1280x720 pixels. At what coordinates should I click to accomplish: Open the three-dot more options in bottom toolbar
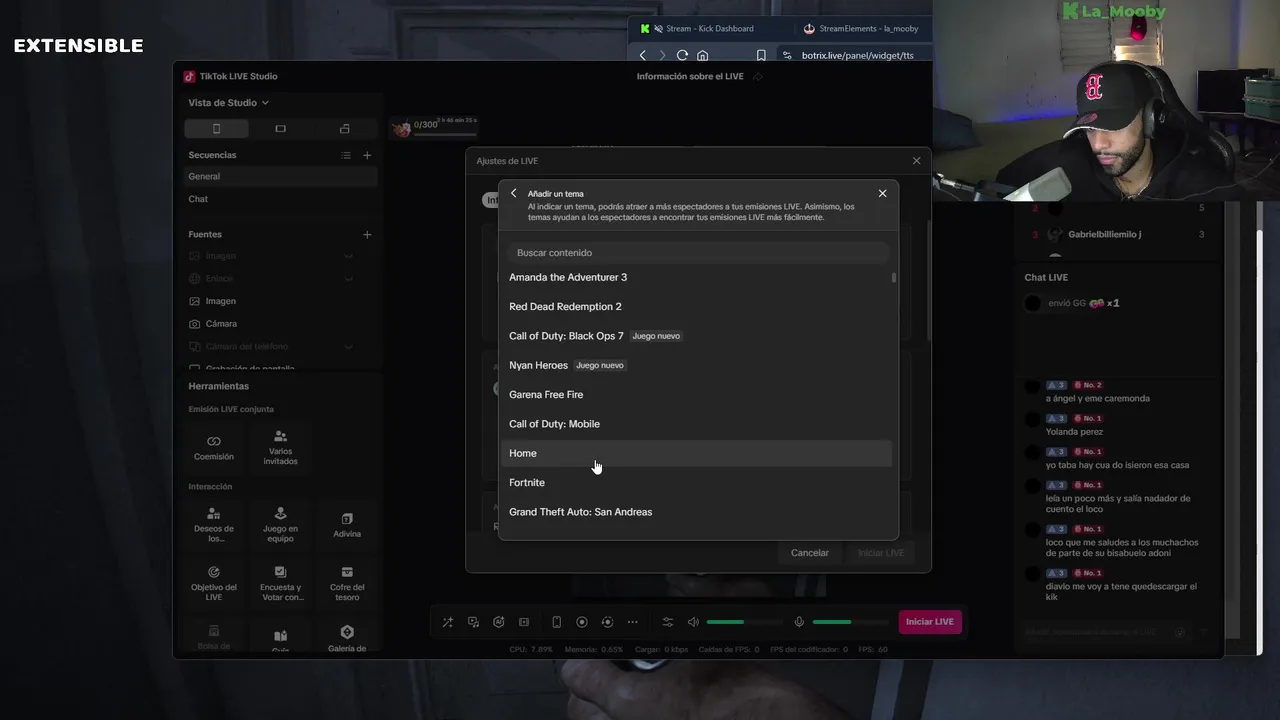[x=632, y=622]
